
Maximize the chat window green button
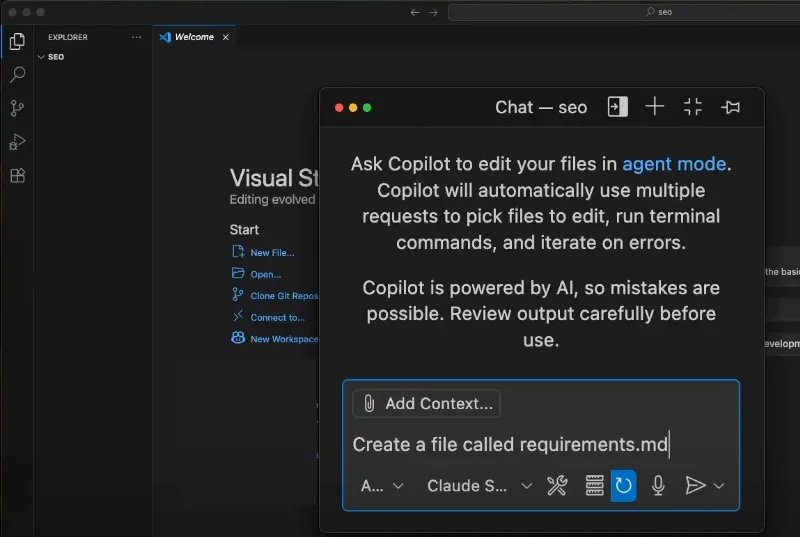pyautogui.click(x=367, y=108)
